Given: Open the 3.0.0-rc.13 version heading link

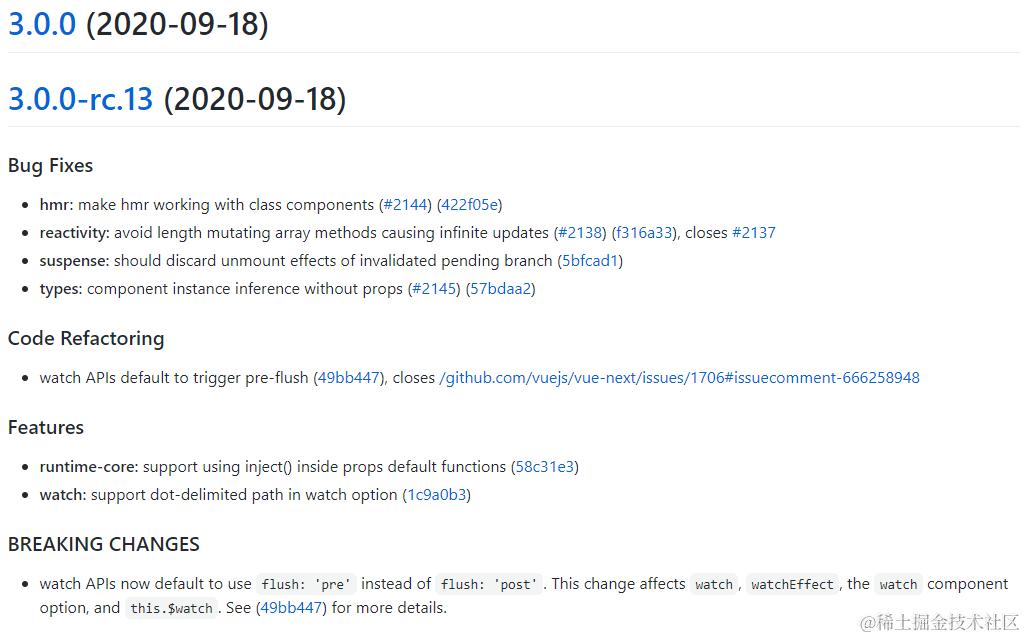Looking at the screenshot, I should 80,99.
